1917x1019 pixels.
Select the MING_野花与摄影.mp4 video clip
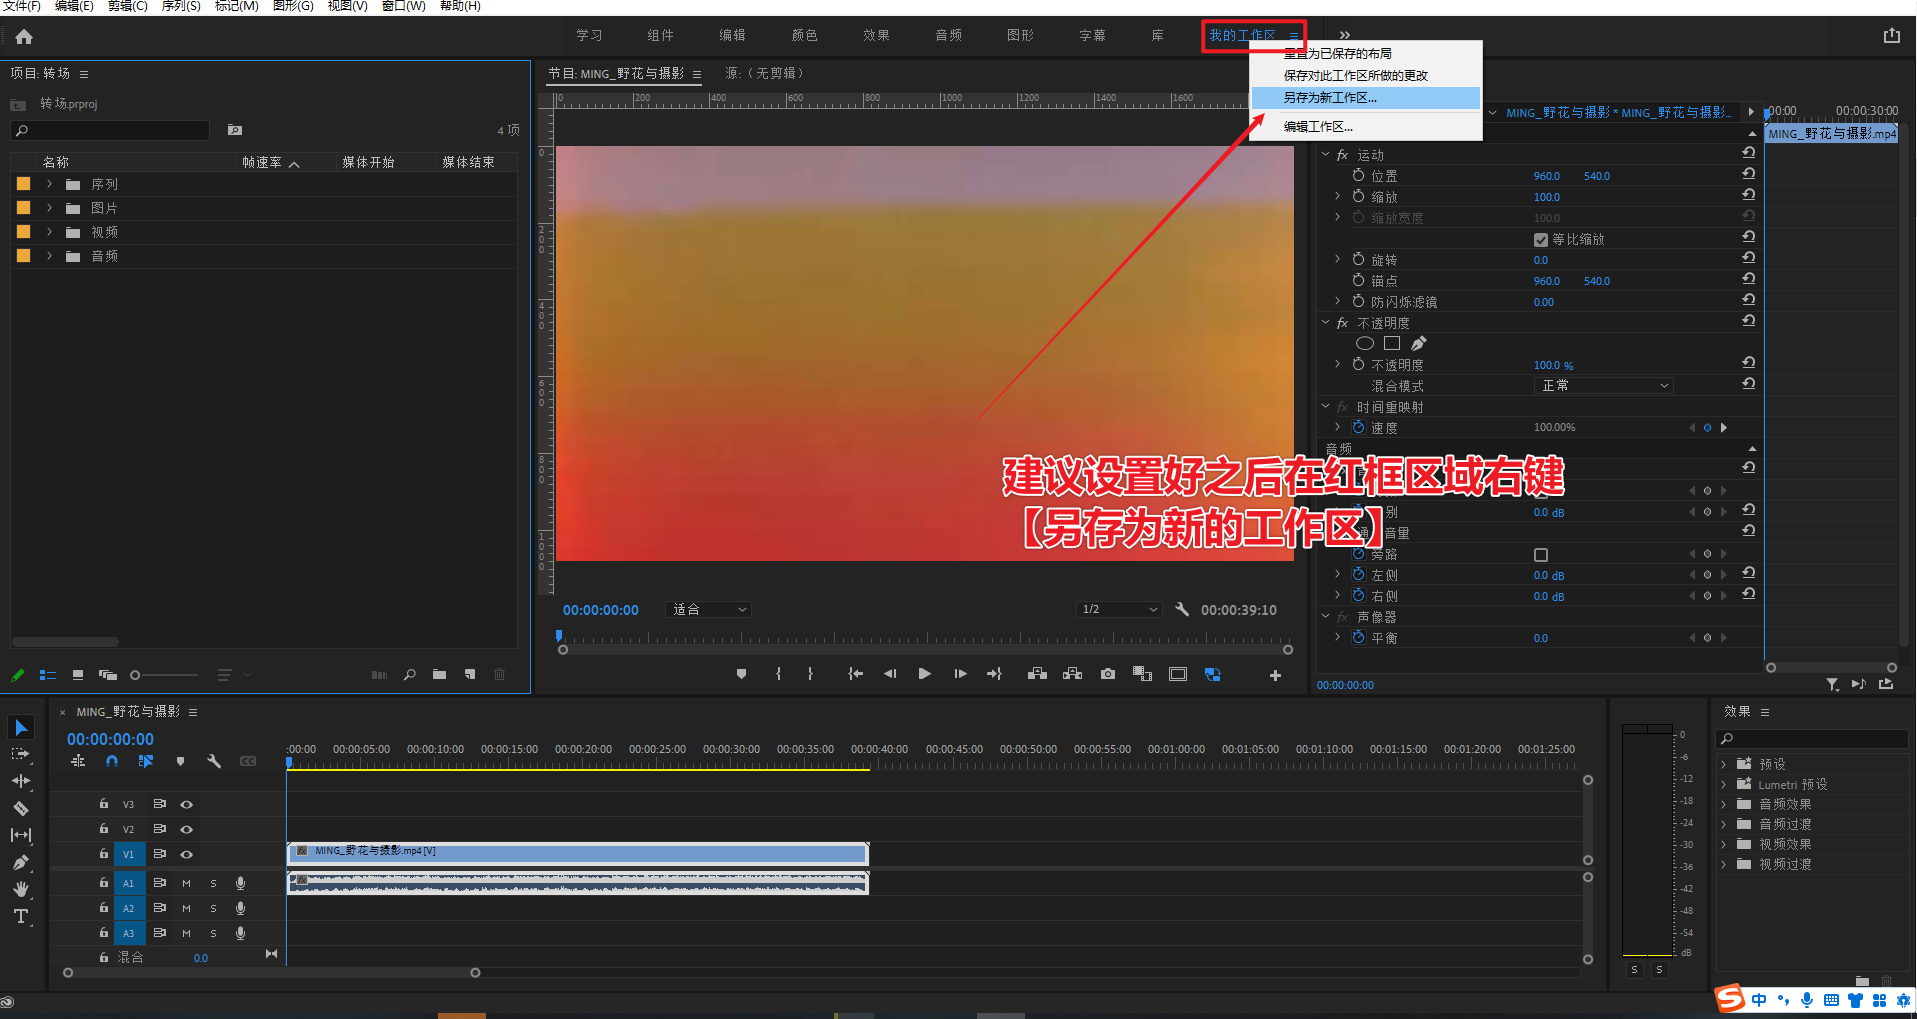(x=578, y=853)
